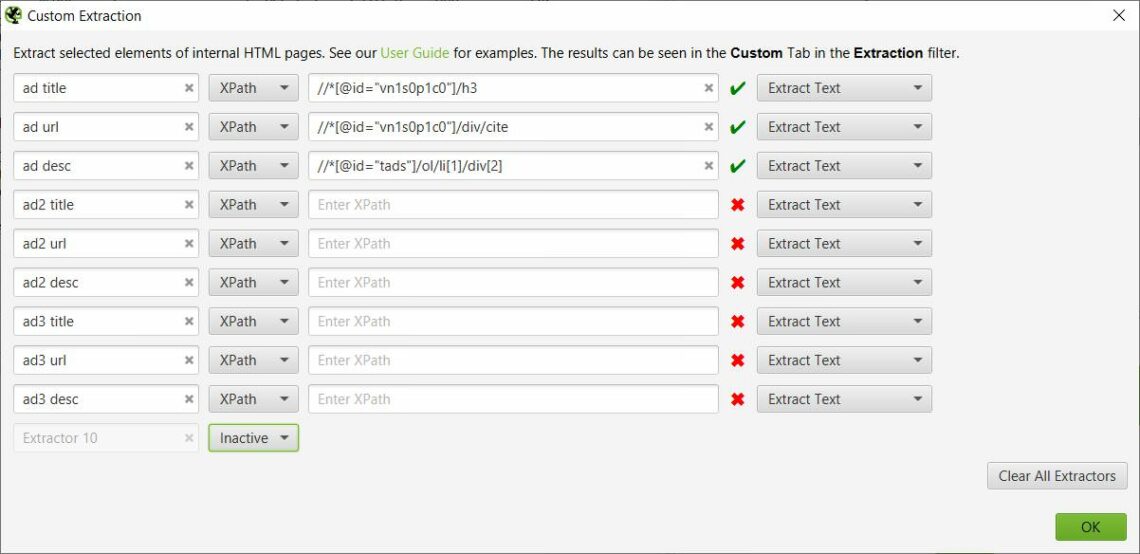Screen dimensions: 1140x554
Task: Clear the 'ad3 desc' name field
Action: [189, 399]
